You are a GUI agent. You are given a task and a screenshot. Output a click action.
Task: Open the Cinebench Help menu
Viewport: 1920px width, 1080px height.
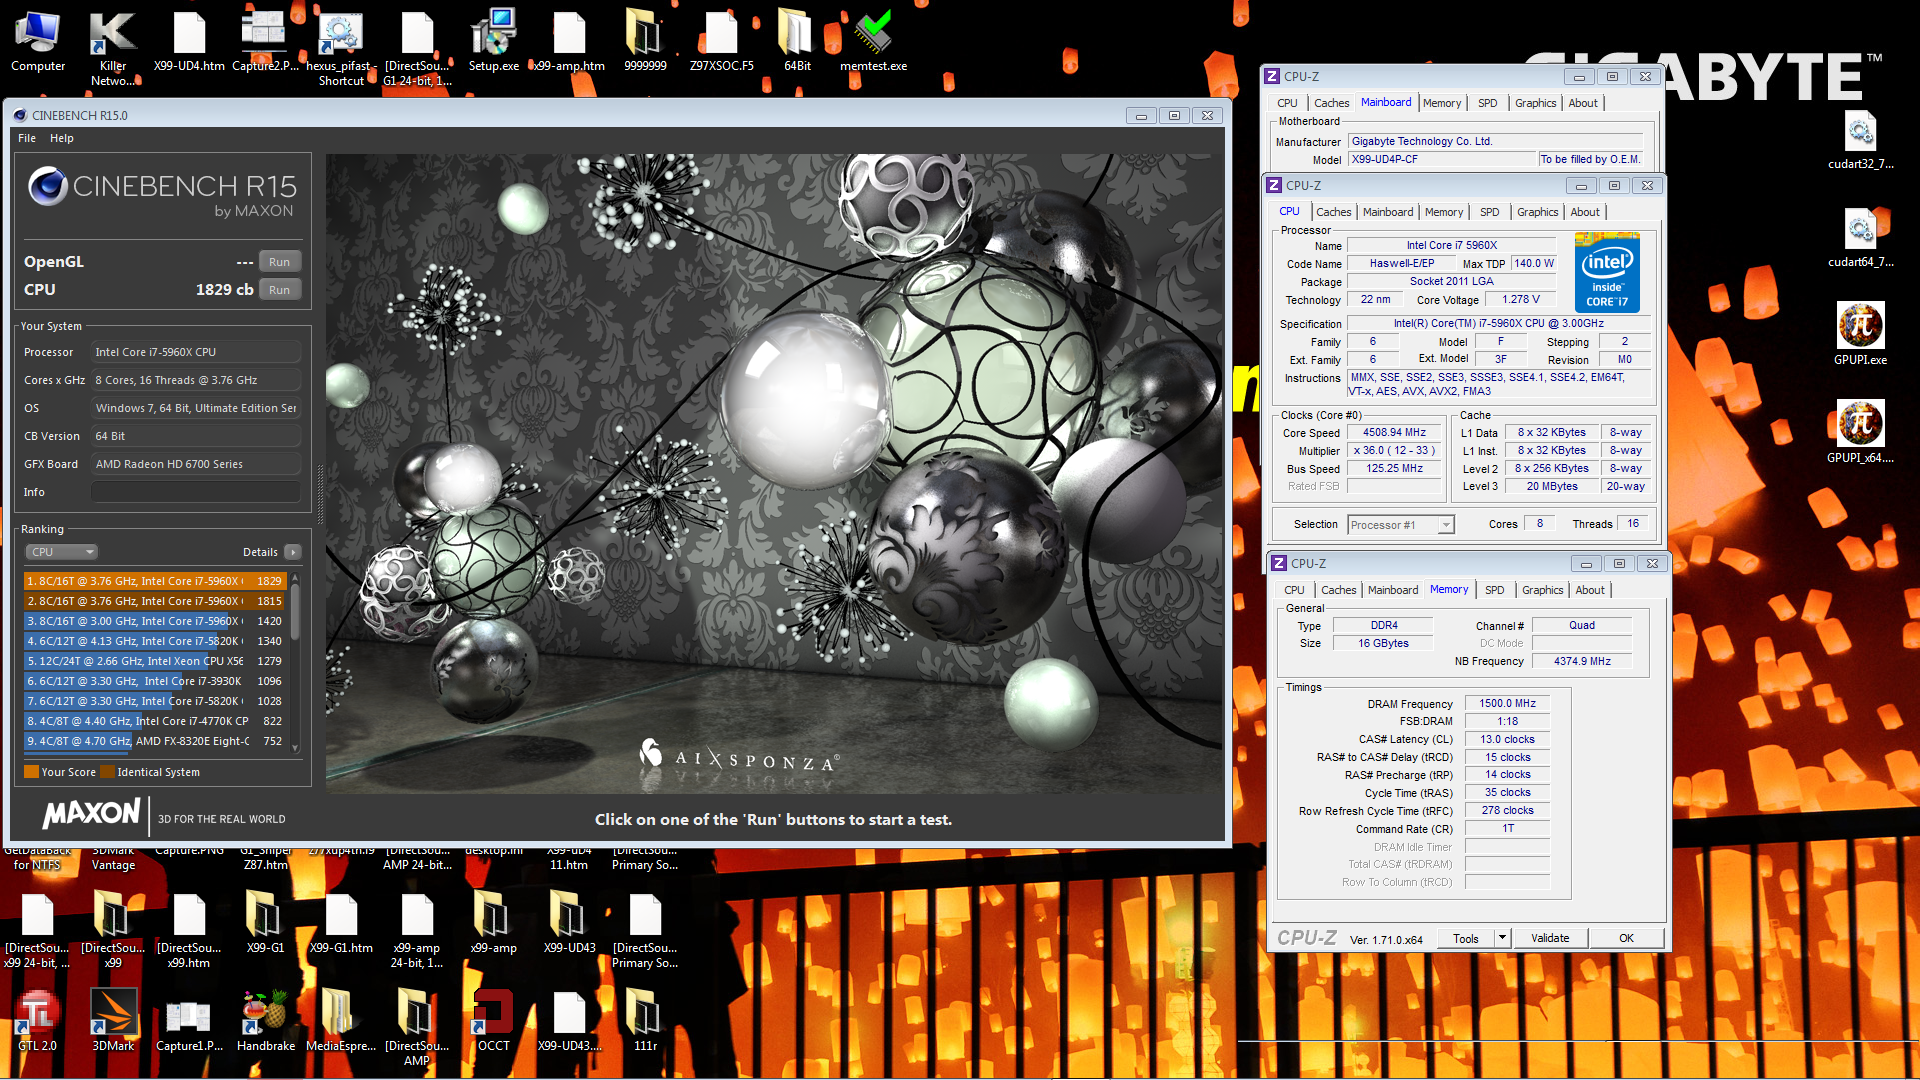[x=62, y=138]
